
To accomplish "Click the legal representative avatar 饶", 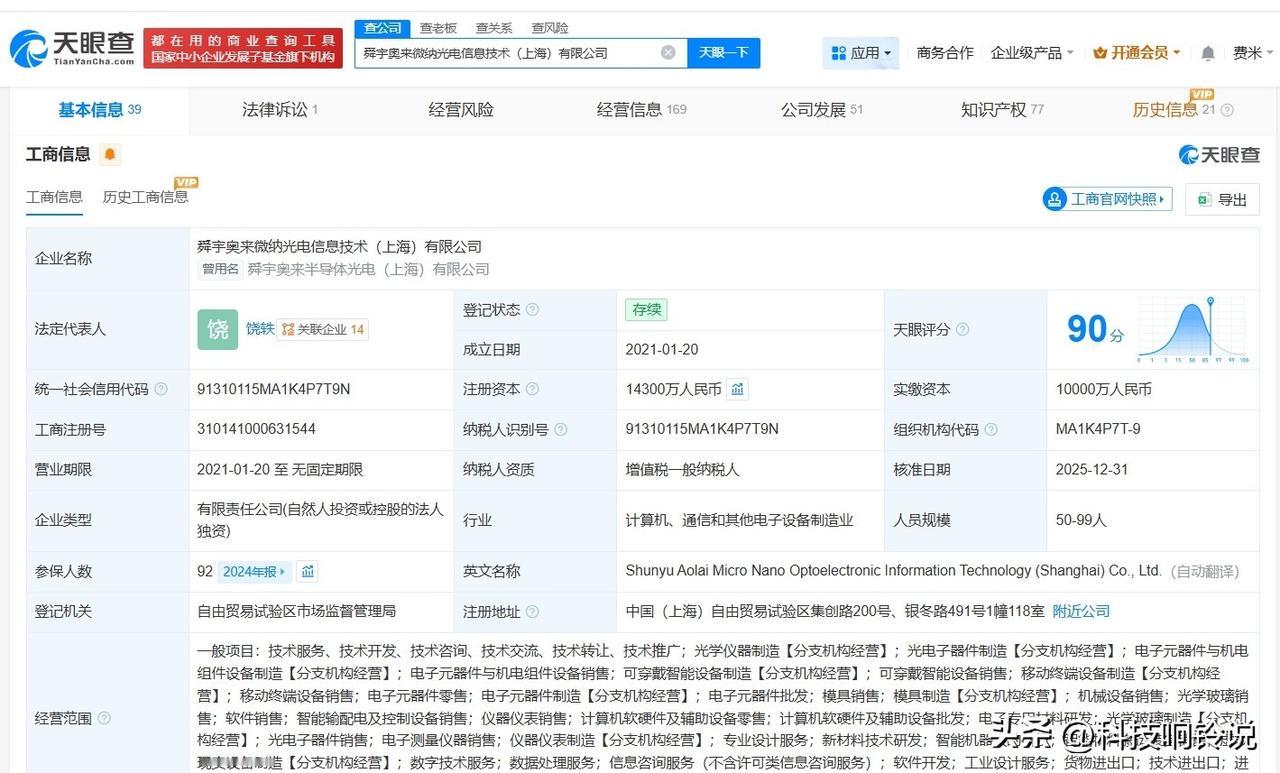I will tap(217, 329).
